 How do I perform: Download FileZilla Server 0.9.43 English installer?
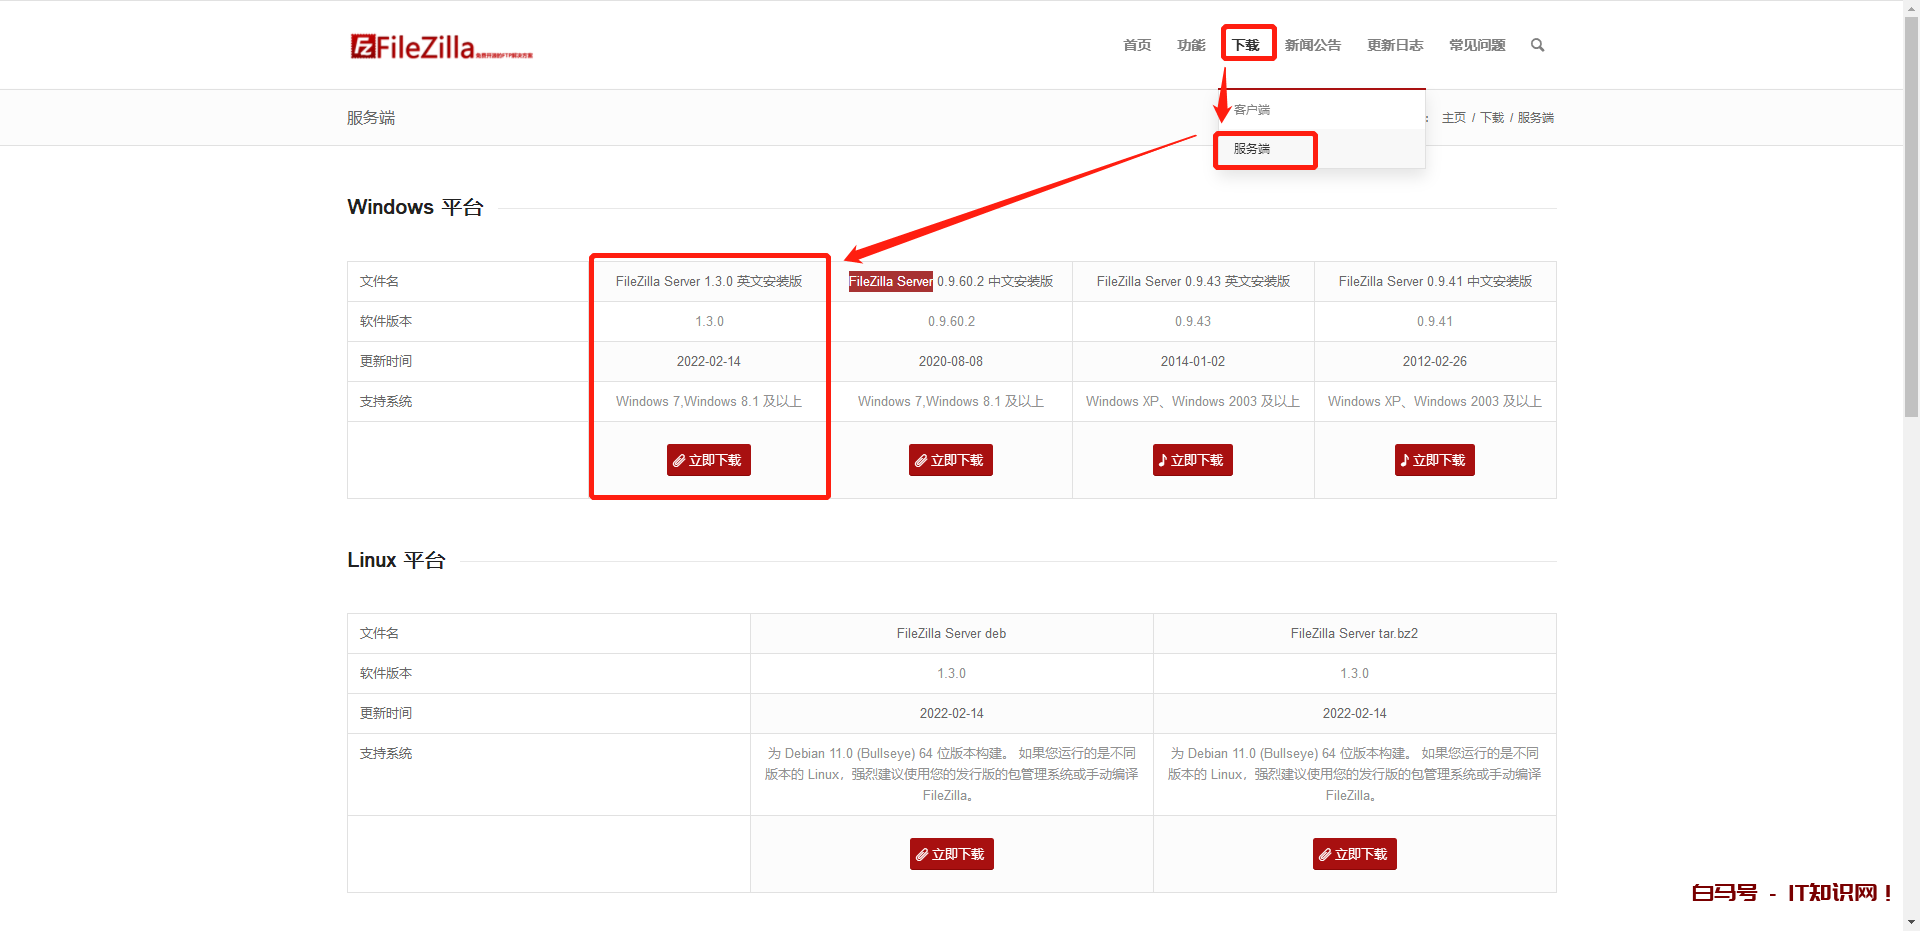(x=1192, y=460)
